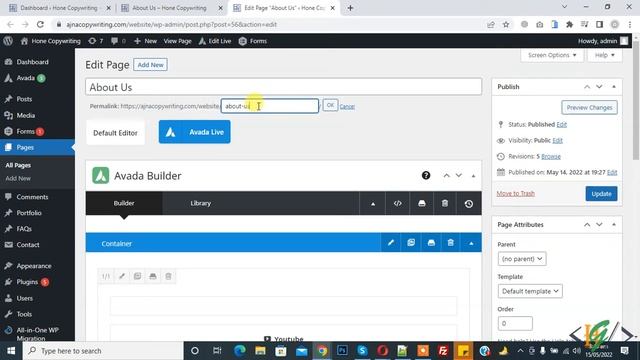Bookmark this page with the star icon

click(x=506, y=24)
